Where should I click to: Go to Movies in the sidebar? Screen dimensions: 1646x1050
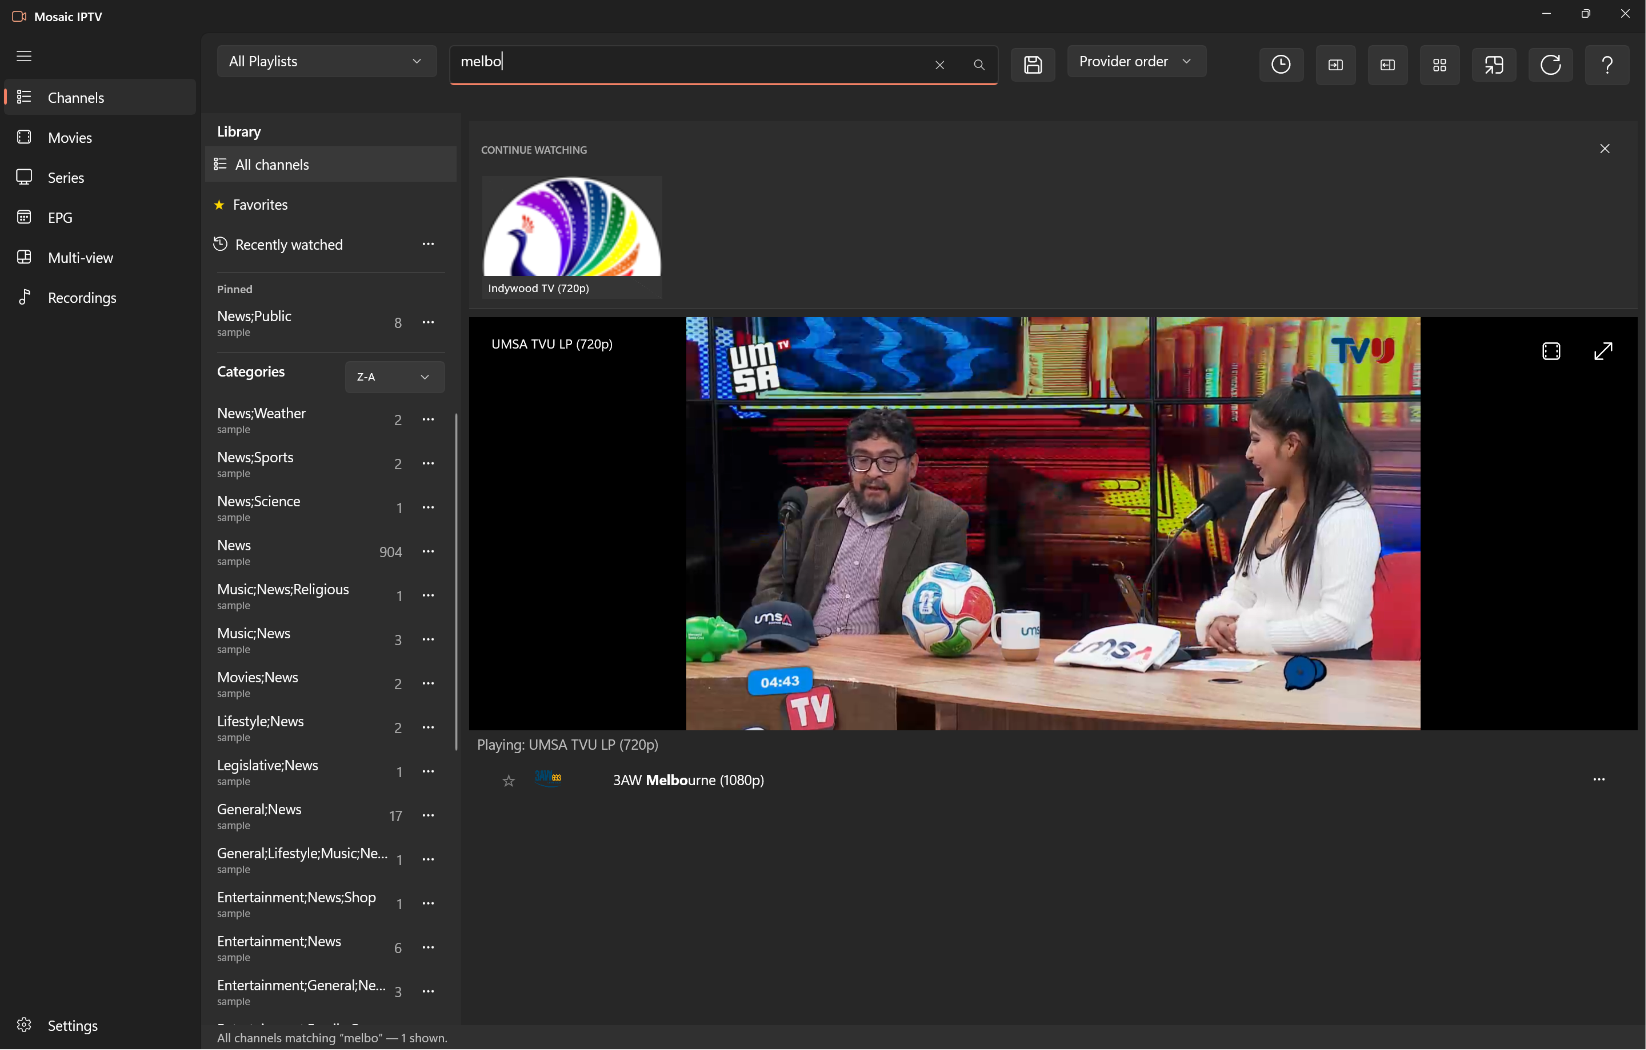pyautogui.click(x=100, y=137)
